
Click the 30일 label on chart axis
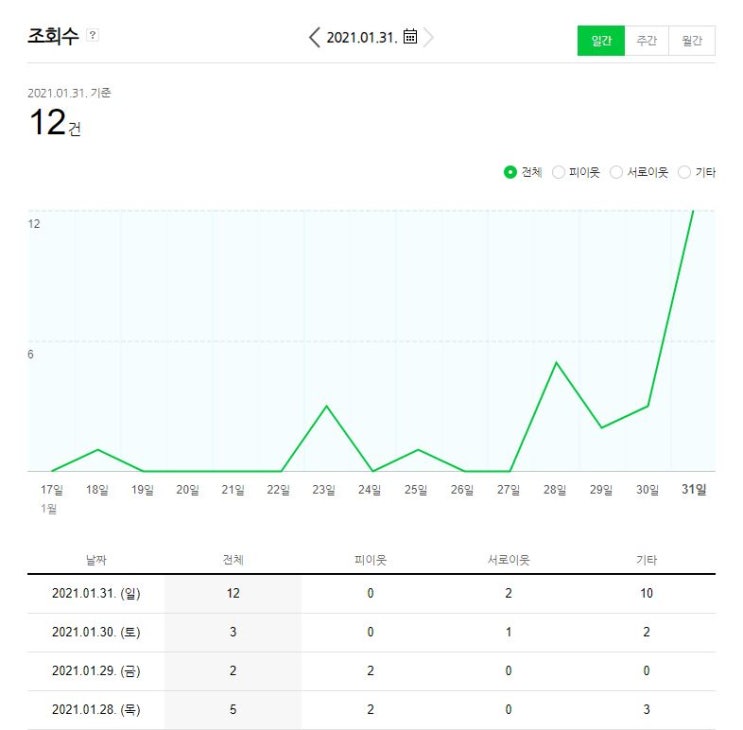pyautogui.click(x=647, y=489)
